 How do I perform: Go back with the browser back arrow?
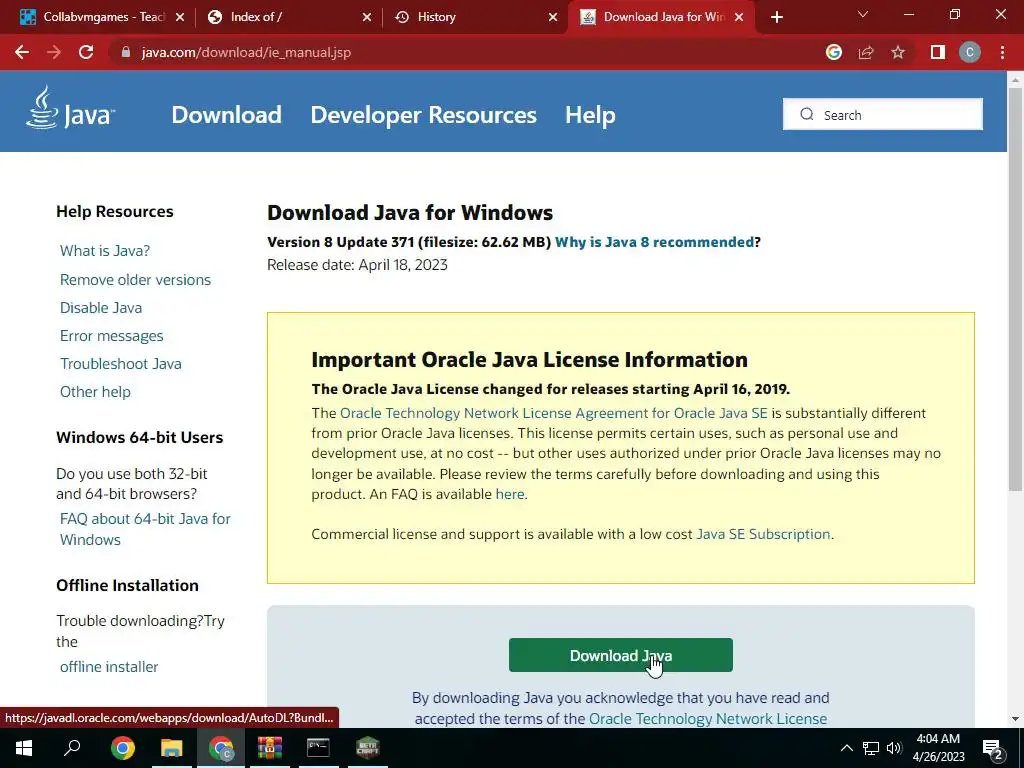coord(22,52)
